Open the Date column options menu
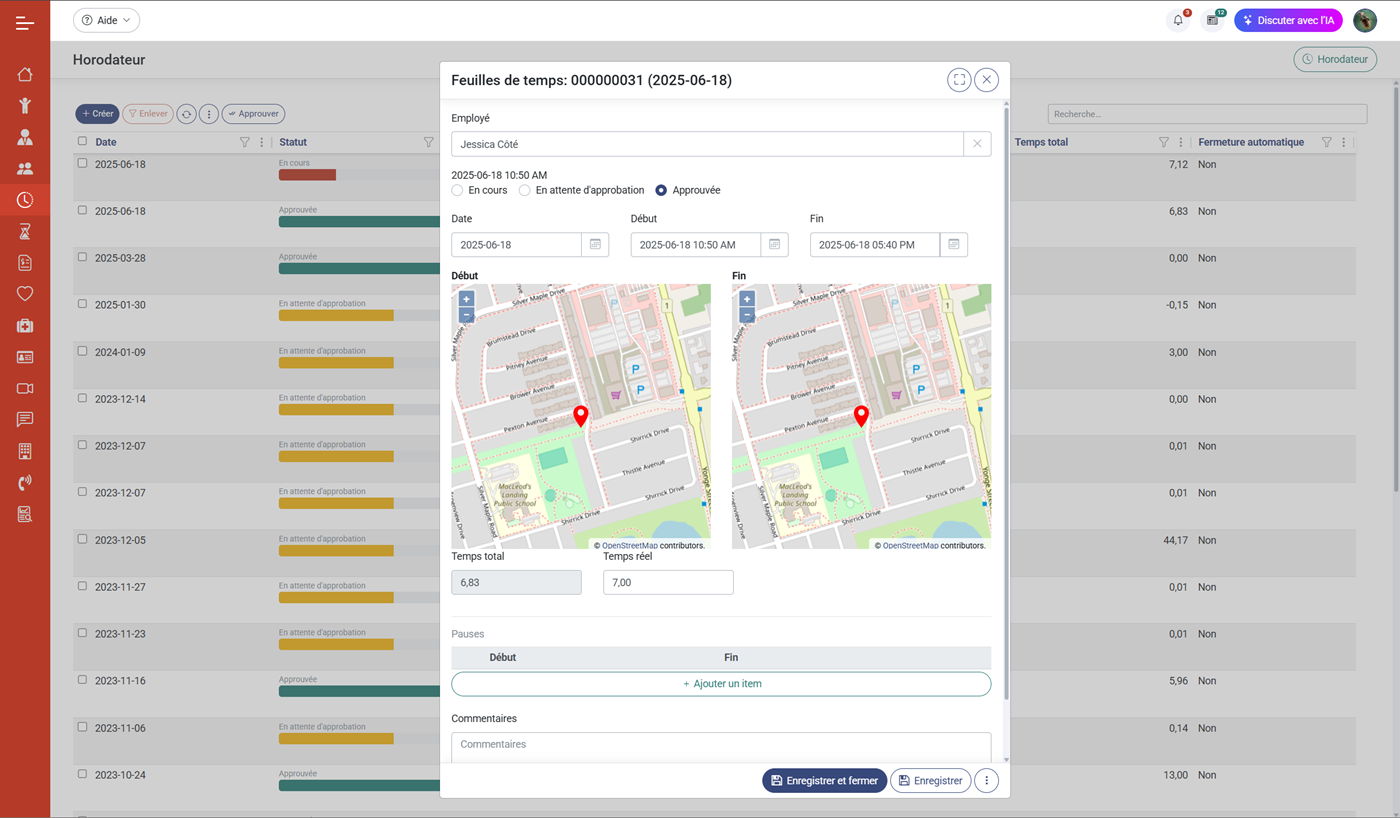 tap(262, 142)
